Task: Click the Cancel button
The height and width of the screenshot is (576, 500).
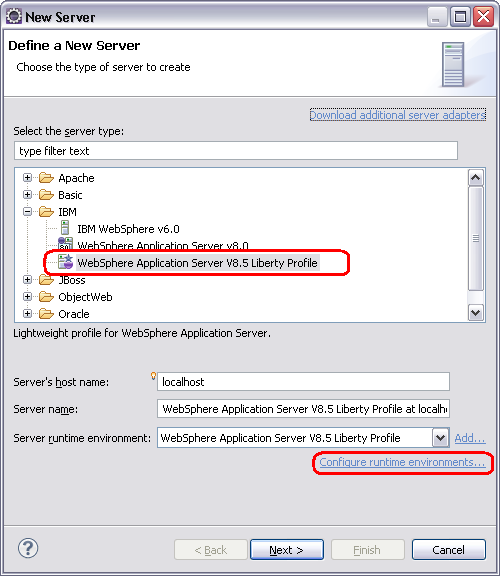Action: (x=449, y=550)
